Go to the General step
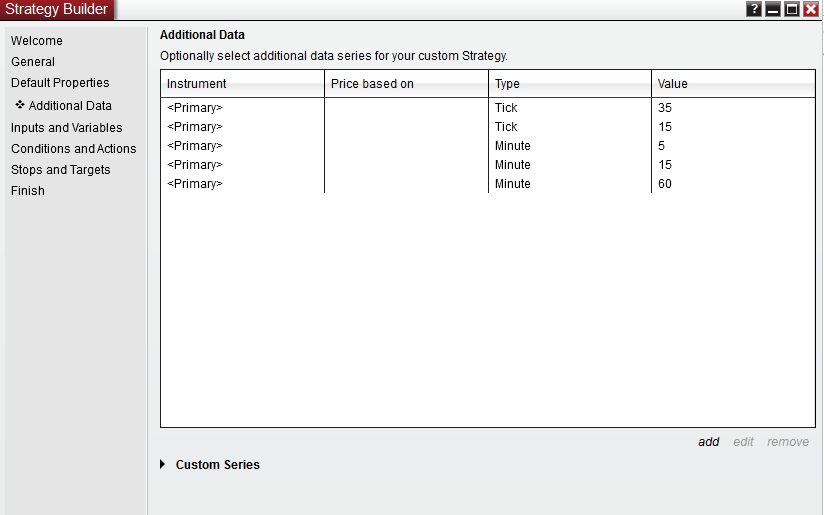This screenshot has height=515, width=824. pos(33,62)
